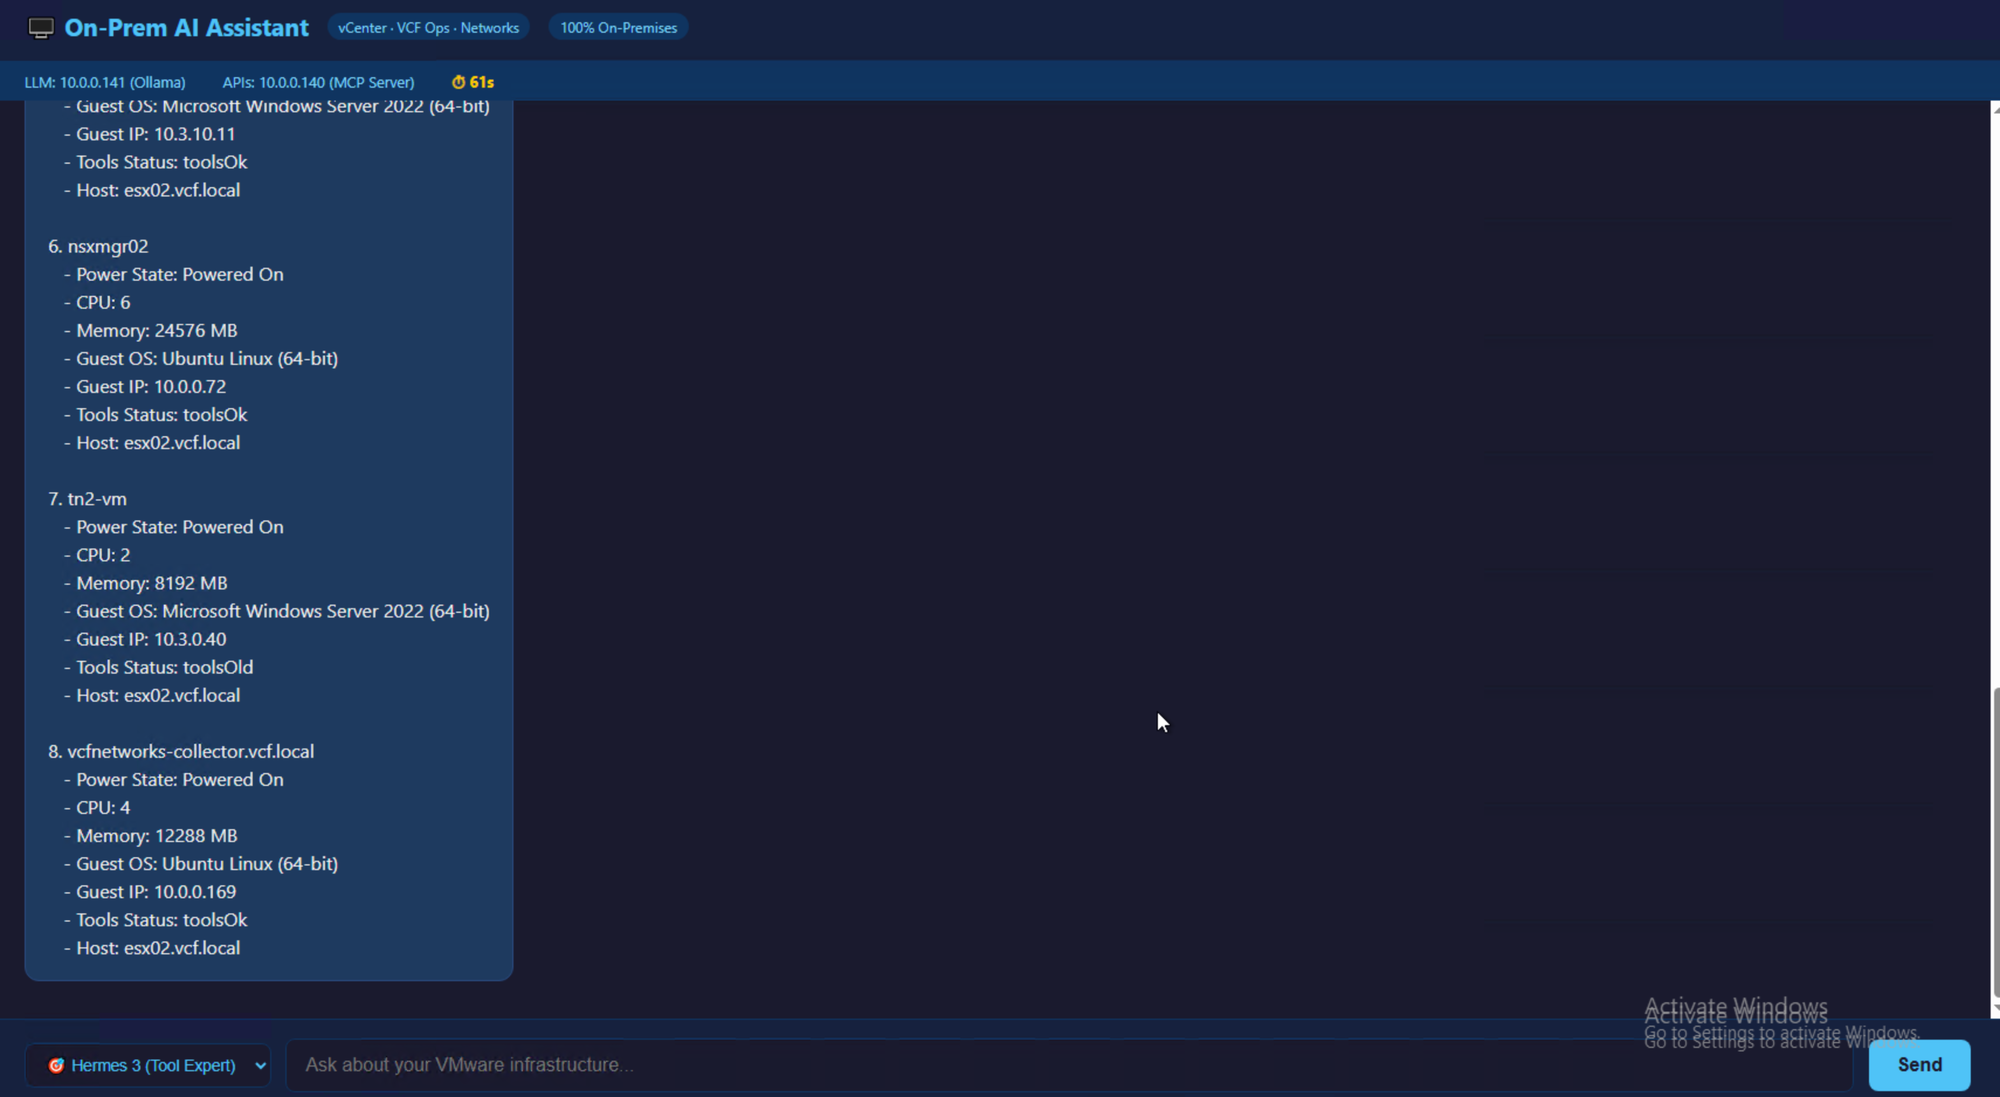Click 'Guest IP: 10.3.0.40' line
The height and width of the screenshot is (1097, 2000).
145,639
